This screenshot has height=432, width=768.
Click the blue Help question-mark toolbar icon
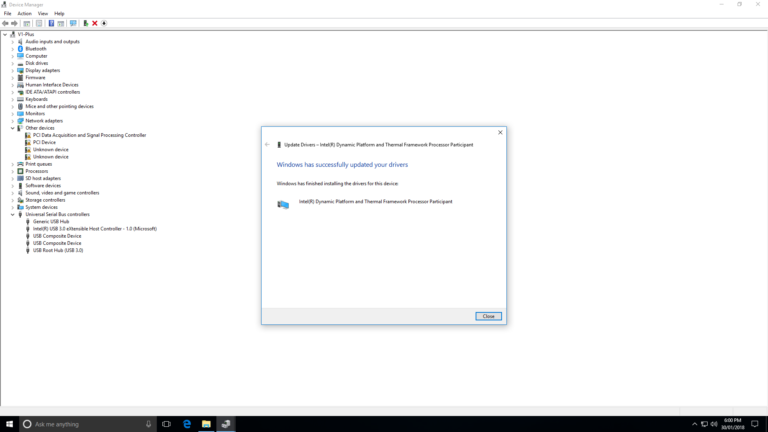point(51,23)
